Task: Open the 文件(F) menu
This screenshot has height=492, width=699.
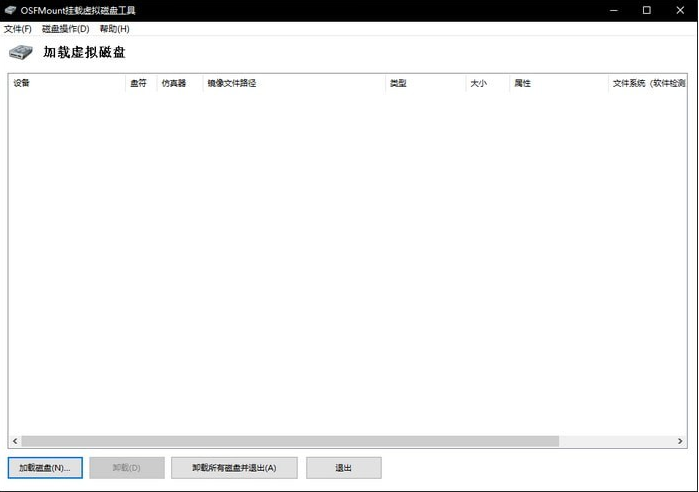Action: pos(18,29)
